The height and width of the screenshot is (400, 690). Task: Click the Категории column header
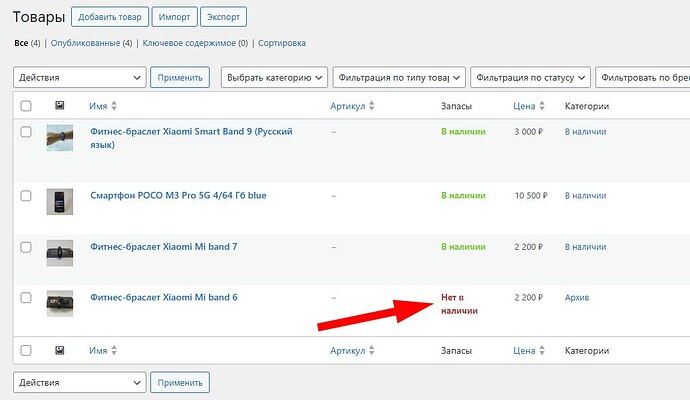[x=587, y=106]
